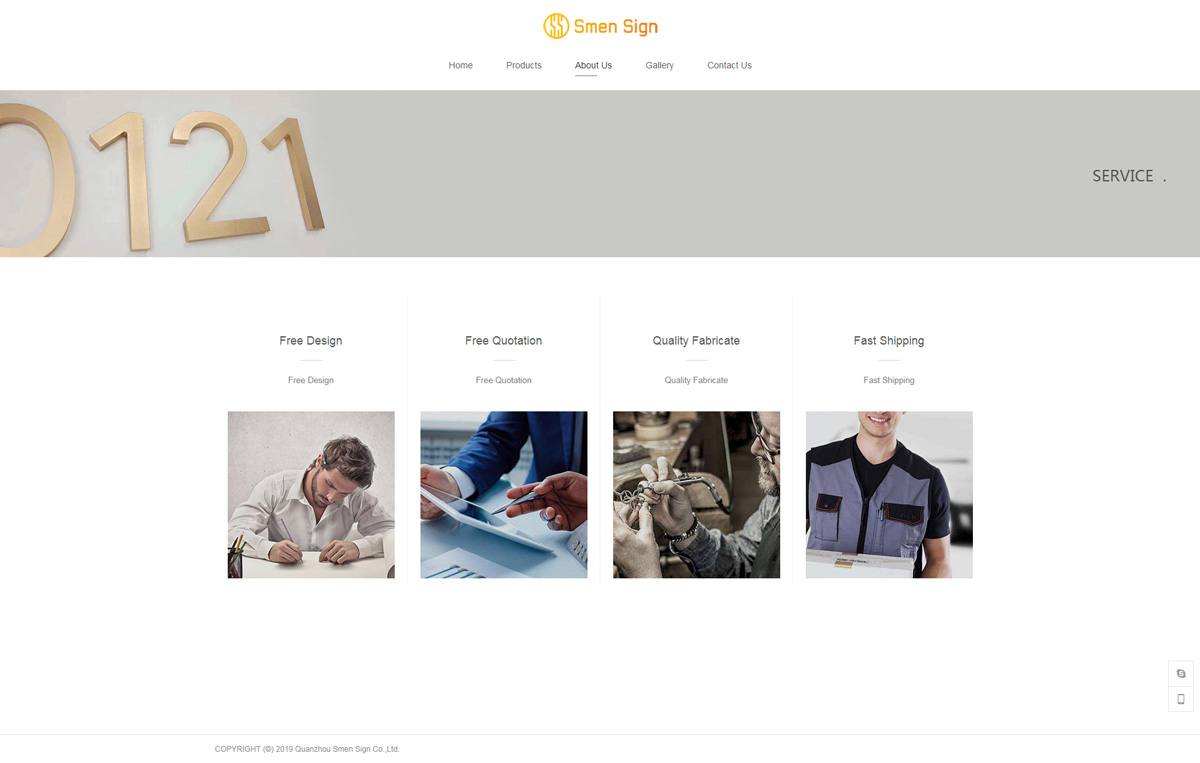Click the Fast Shipping heading
This screenshot has width=1200, height=763.
click(889, 341)
